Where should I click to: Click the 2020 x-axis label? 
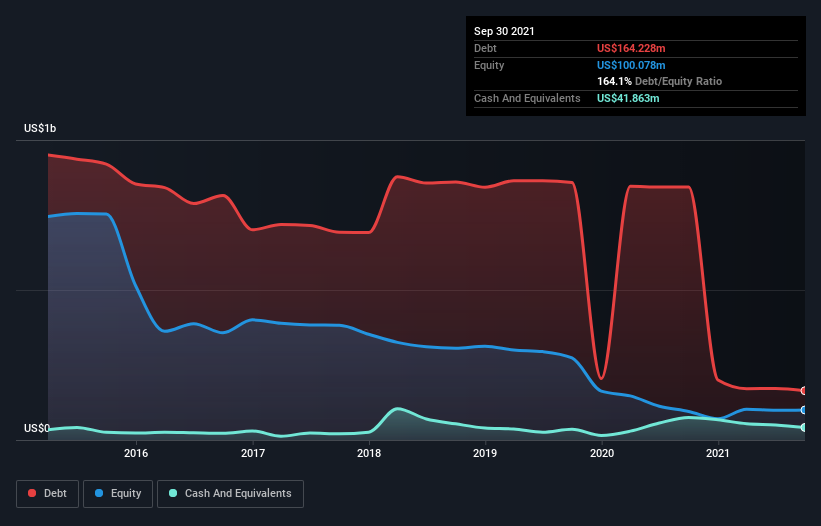602,453
